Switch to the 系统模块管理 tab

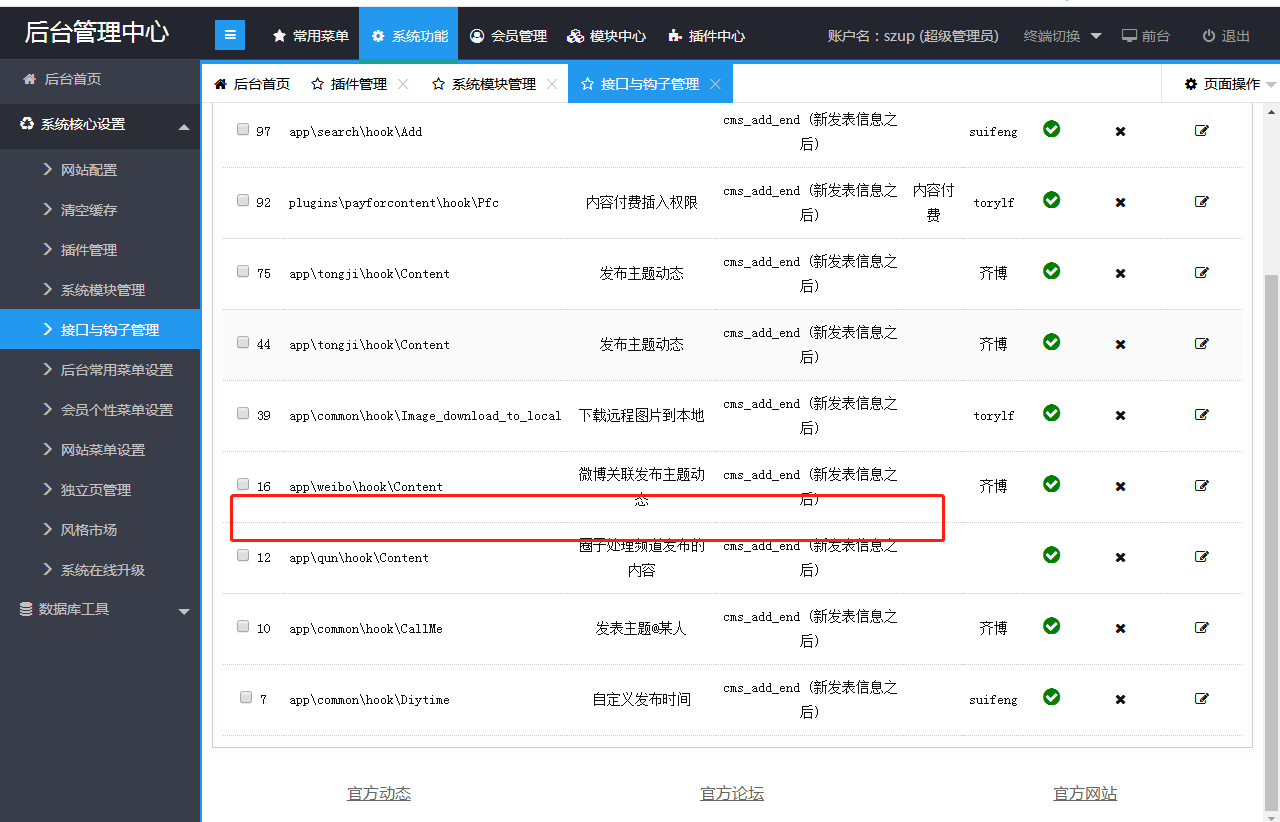[x=493, y=84]
